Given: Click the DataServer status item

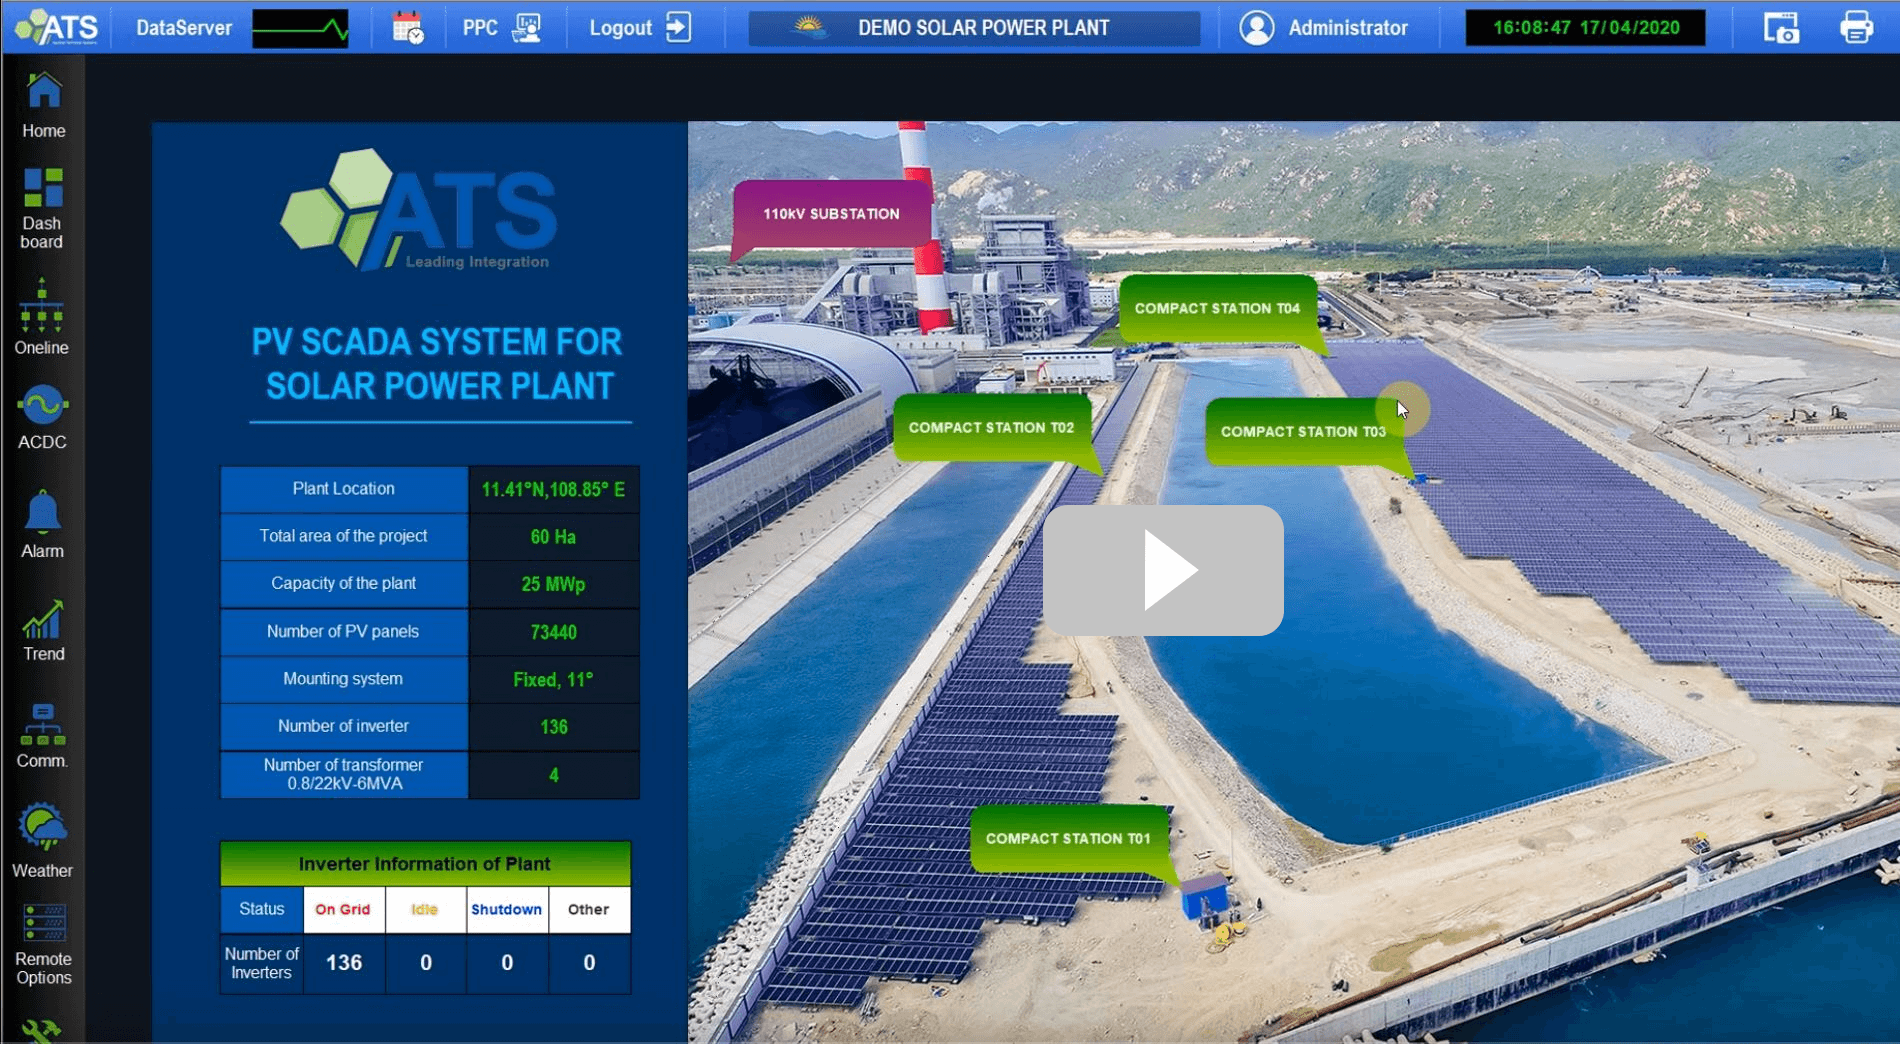Looking at the screenshot, I should click(184, 28).
